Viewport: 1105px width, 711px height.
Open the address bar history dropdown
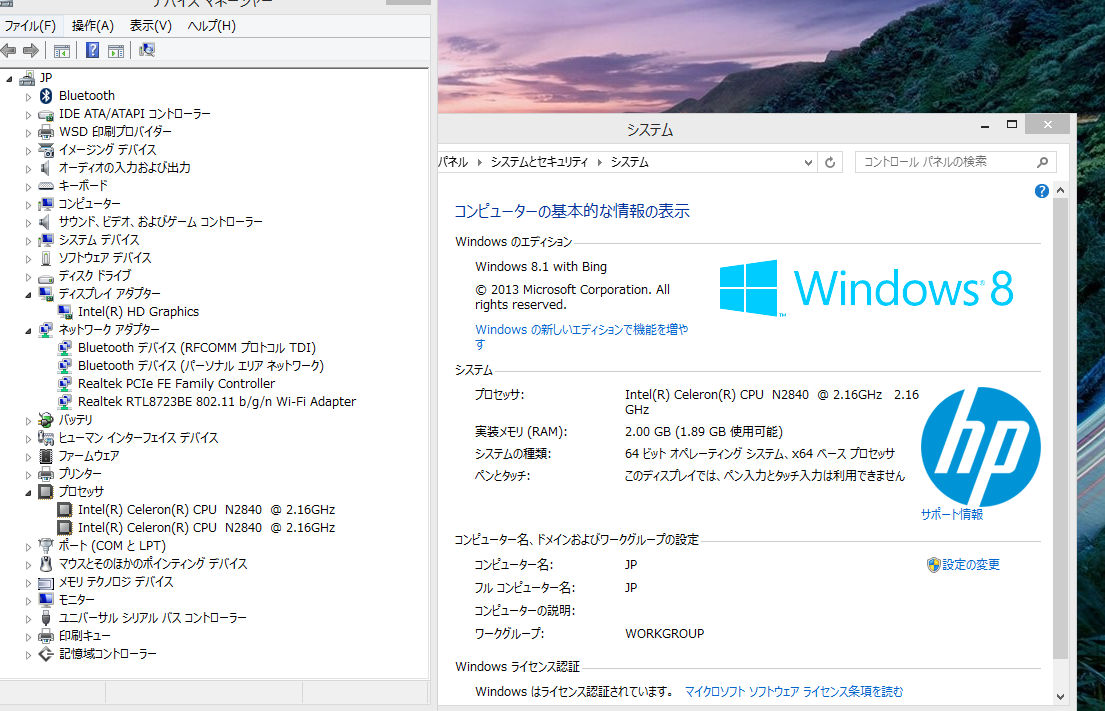point(808,163)
